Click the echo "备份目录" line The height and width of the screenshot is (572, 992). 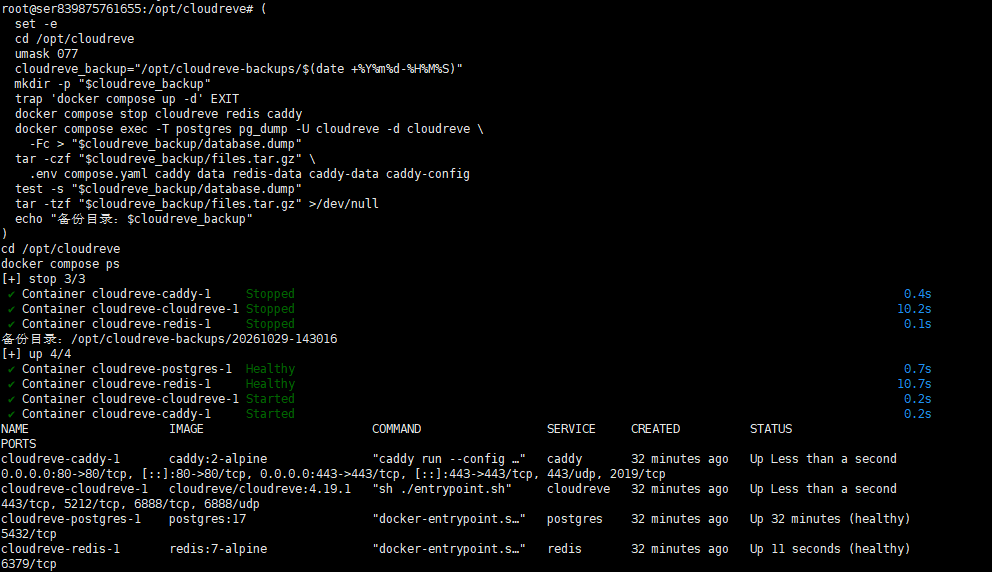click(134, 219)
